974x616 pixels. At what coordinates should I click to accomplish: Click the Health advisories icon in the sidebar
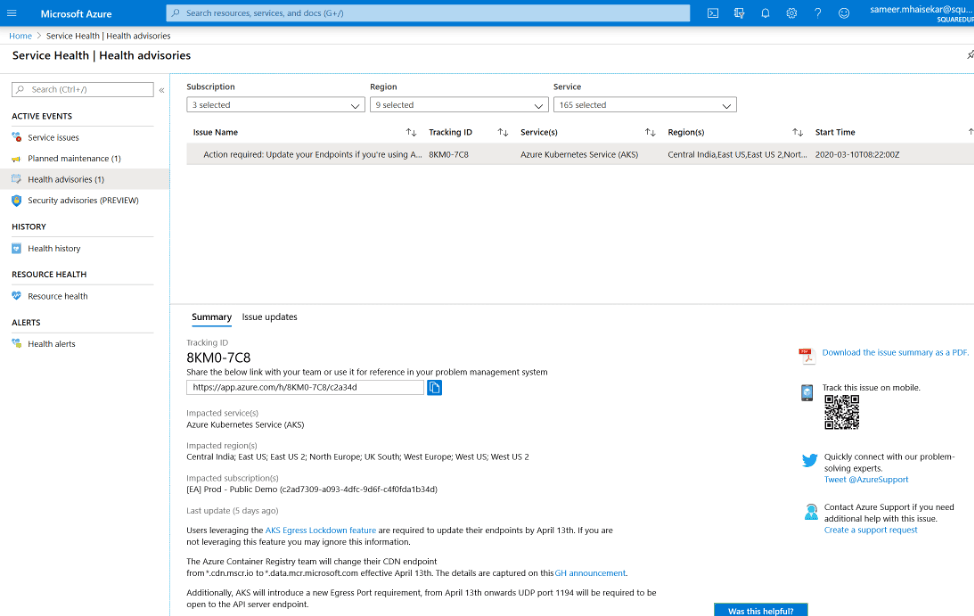[17, 179]
